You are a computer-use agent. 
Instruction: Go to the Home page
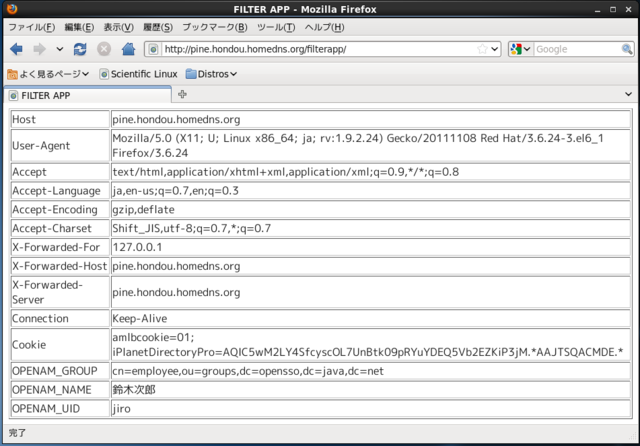[x=128, y=49]
